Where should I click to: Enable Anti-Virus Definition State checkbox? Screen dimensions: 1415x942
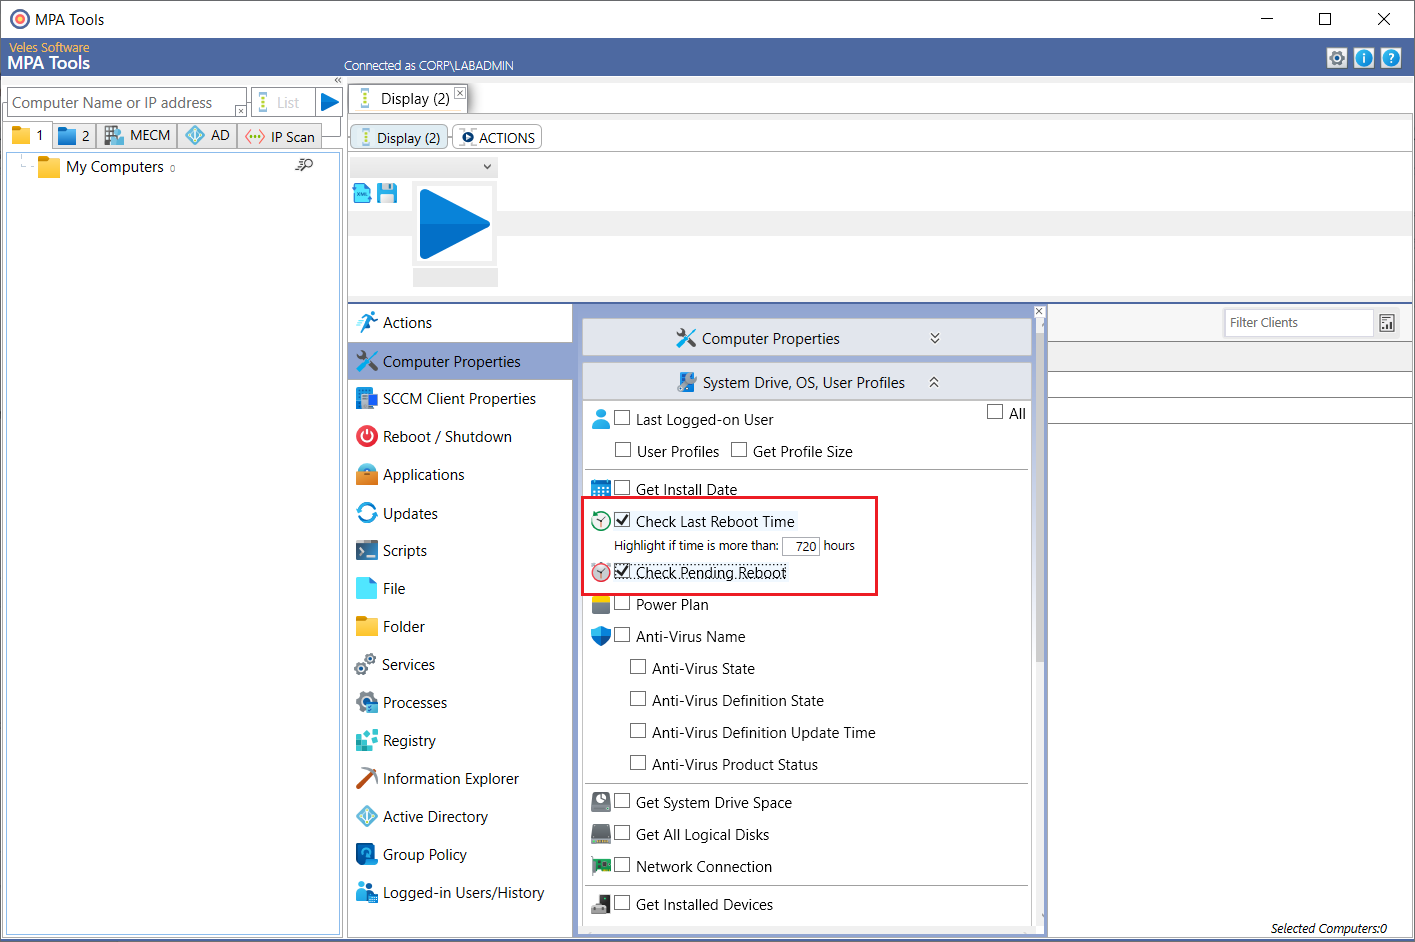[x=638, y=699]
